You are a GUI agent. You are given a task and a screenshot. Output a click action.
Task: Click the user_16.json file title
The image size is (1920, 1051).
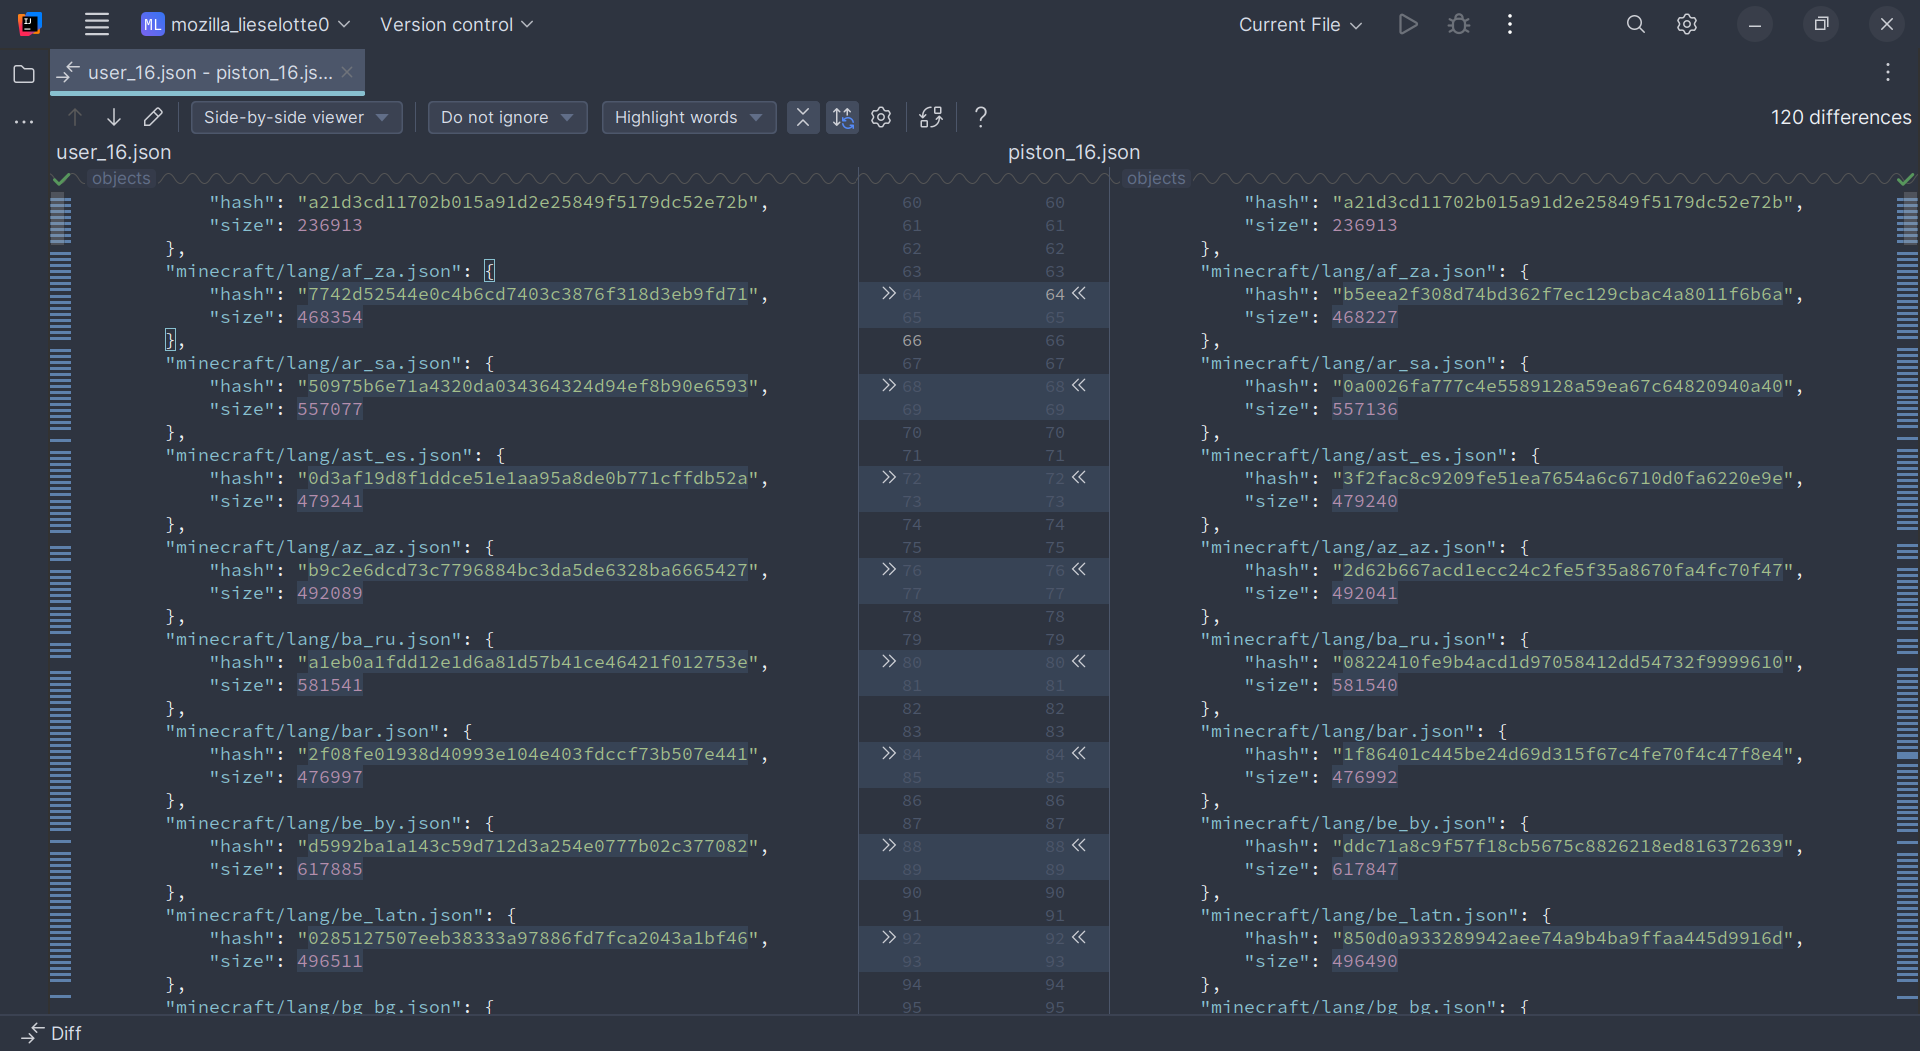pyautogui.click(x=114, y=152)
